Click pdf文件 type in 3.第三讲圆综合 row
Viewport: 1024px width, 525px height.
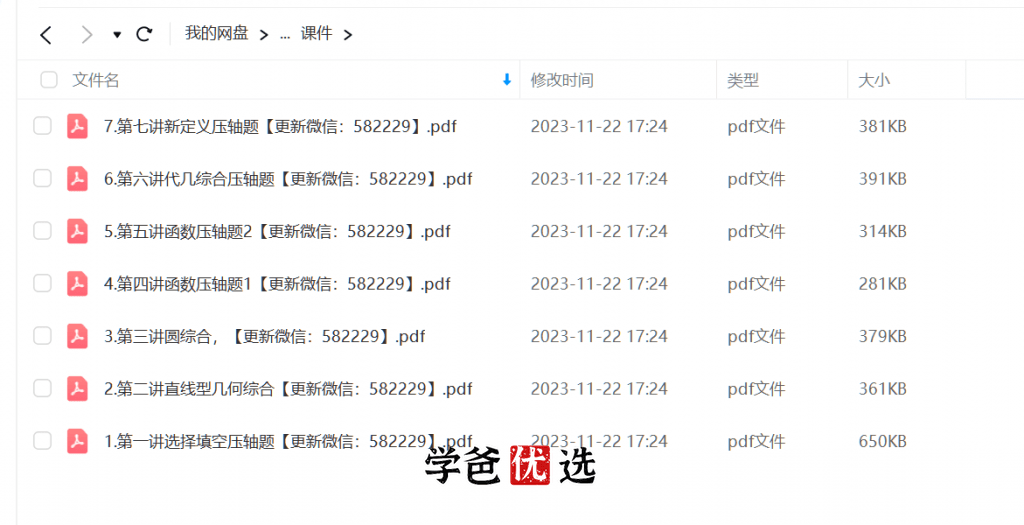[x=756, y=336]
